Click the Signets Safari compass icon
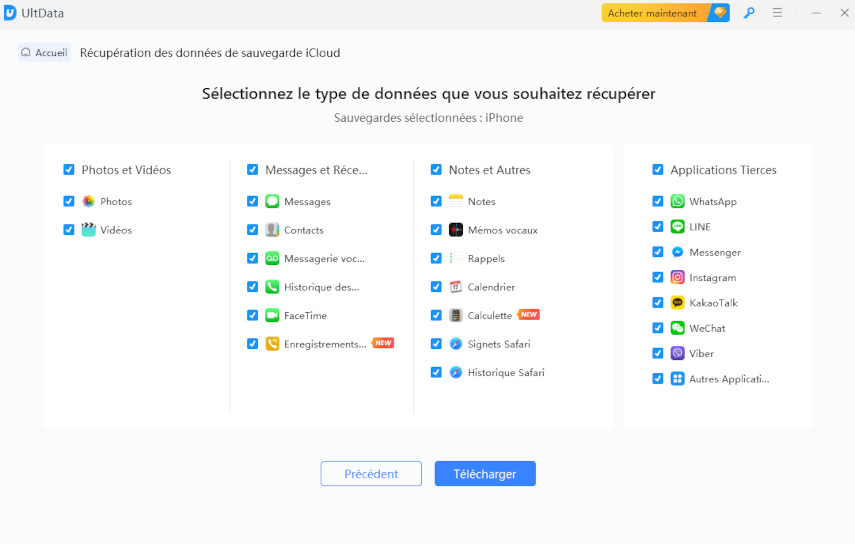Screen dimensions: 855x544 [x=456, y=344]
